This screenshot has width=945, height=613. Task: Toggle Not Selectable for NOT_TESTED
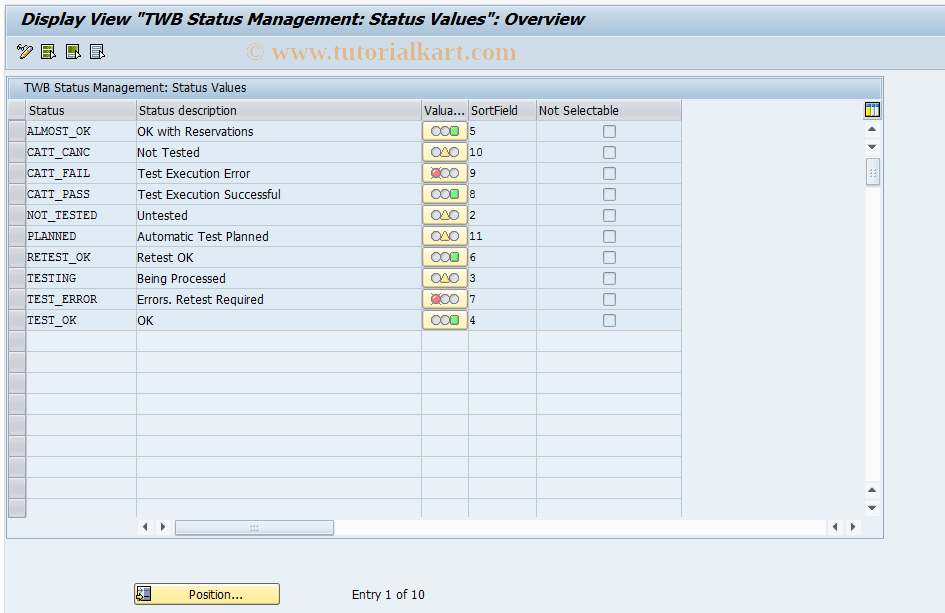click(609, 215)
